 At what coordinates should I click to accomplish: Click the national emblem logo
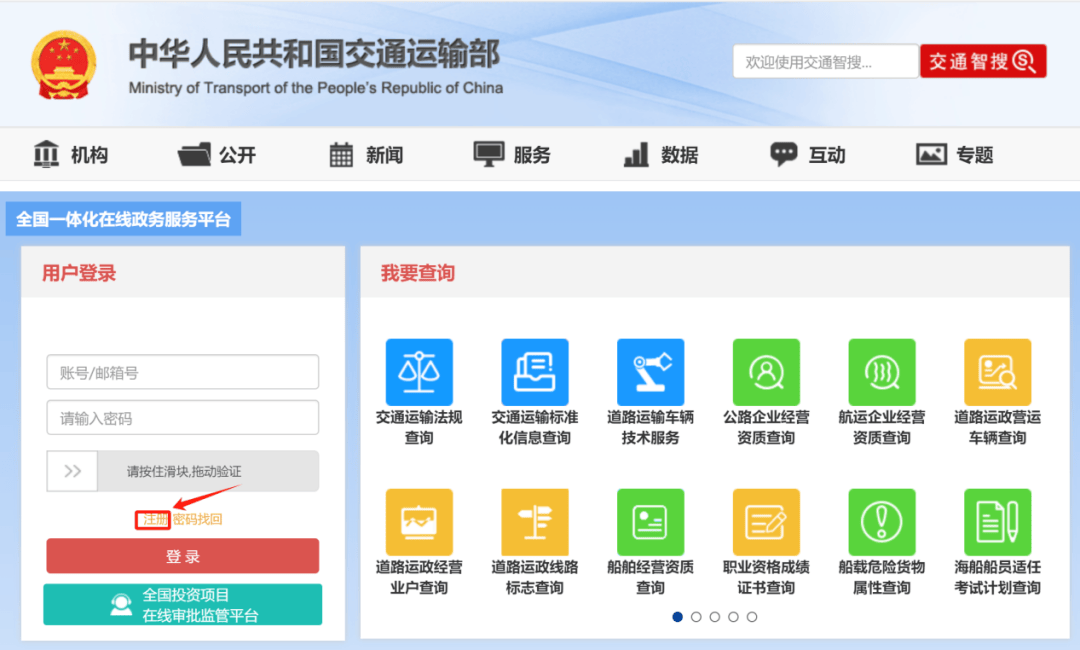(x=63, y=65)
